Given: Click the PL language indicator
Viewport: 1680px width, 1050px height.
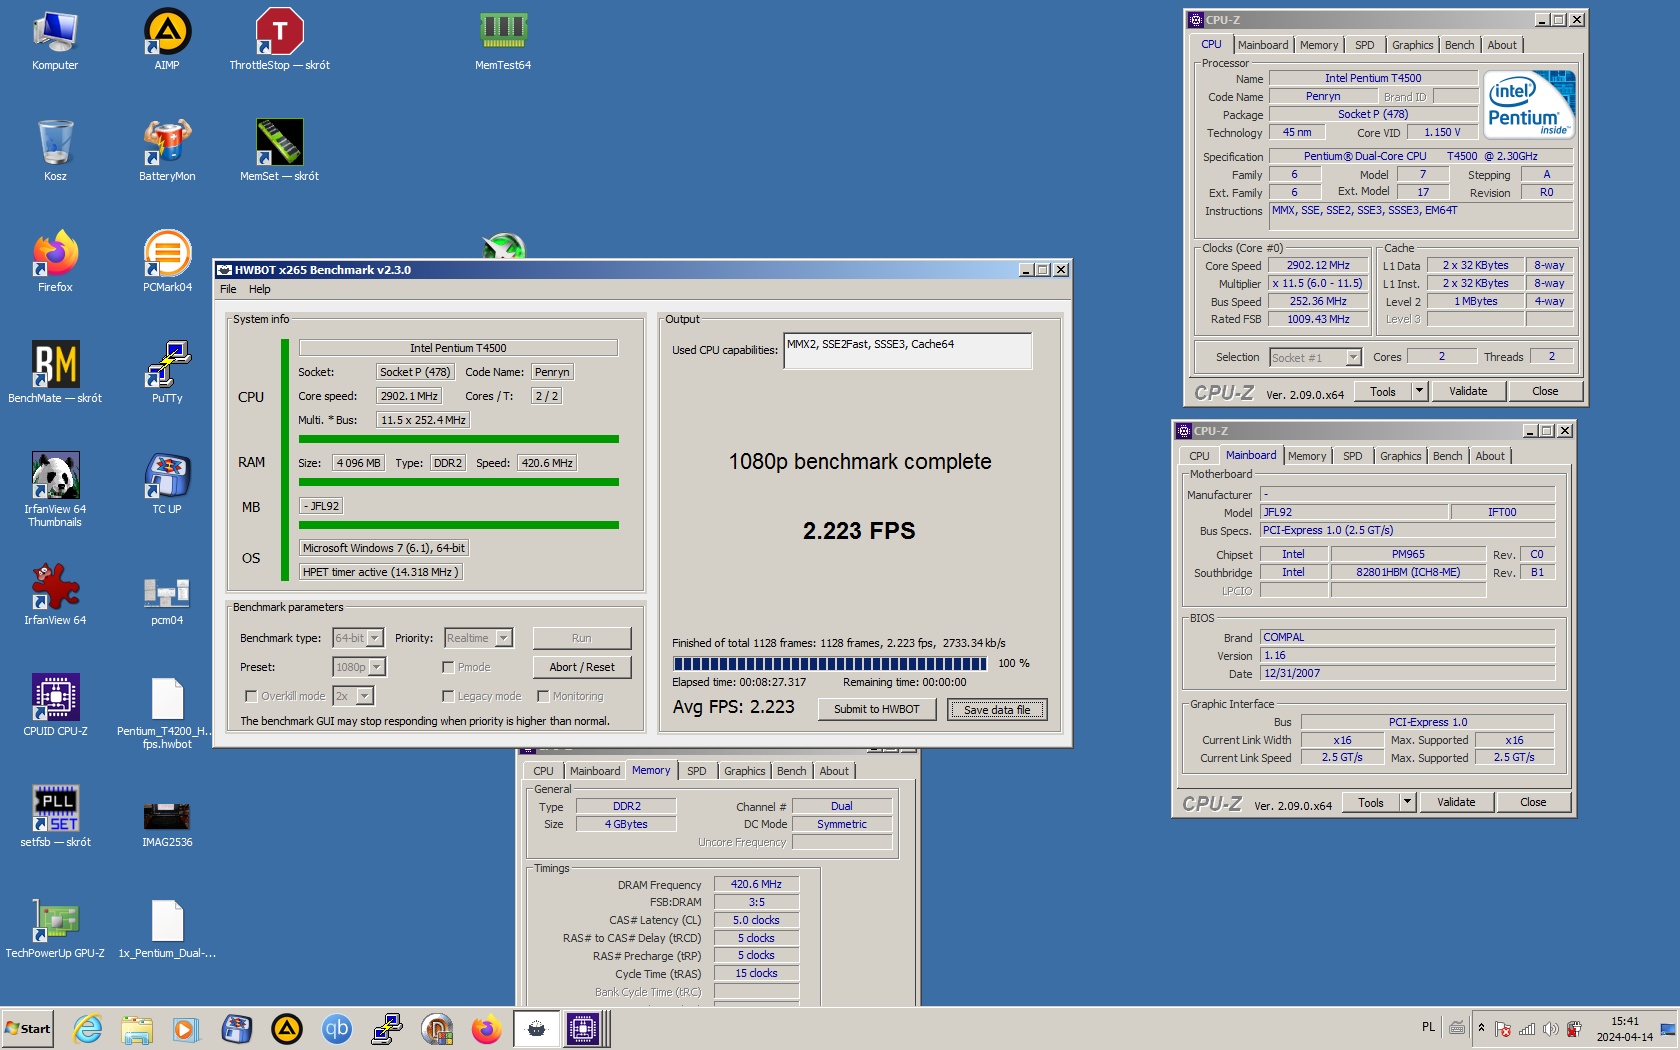Looking at the screenshot, I should [1428, 1027].
